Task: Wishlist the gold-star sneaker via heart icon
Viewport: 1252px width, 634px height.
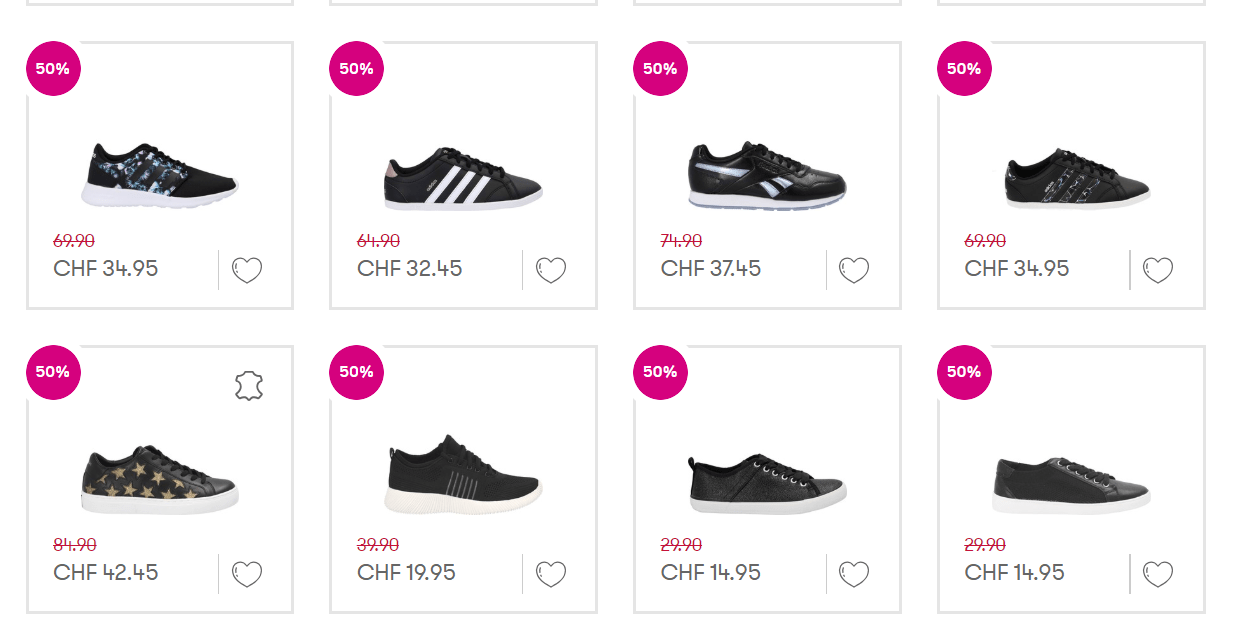Action: coord(247,574)
